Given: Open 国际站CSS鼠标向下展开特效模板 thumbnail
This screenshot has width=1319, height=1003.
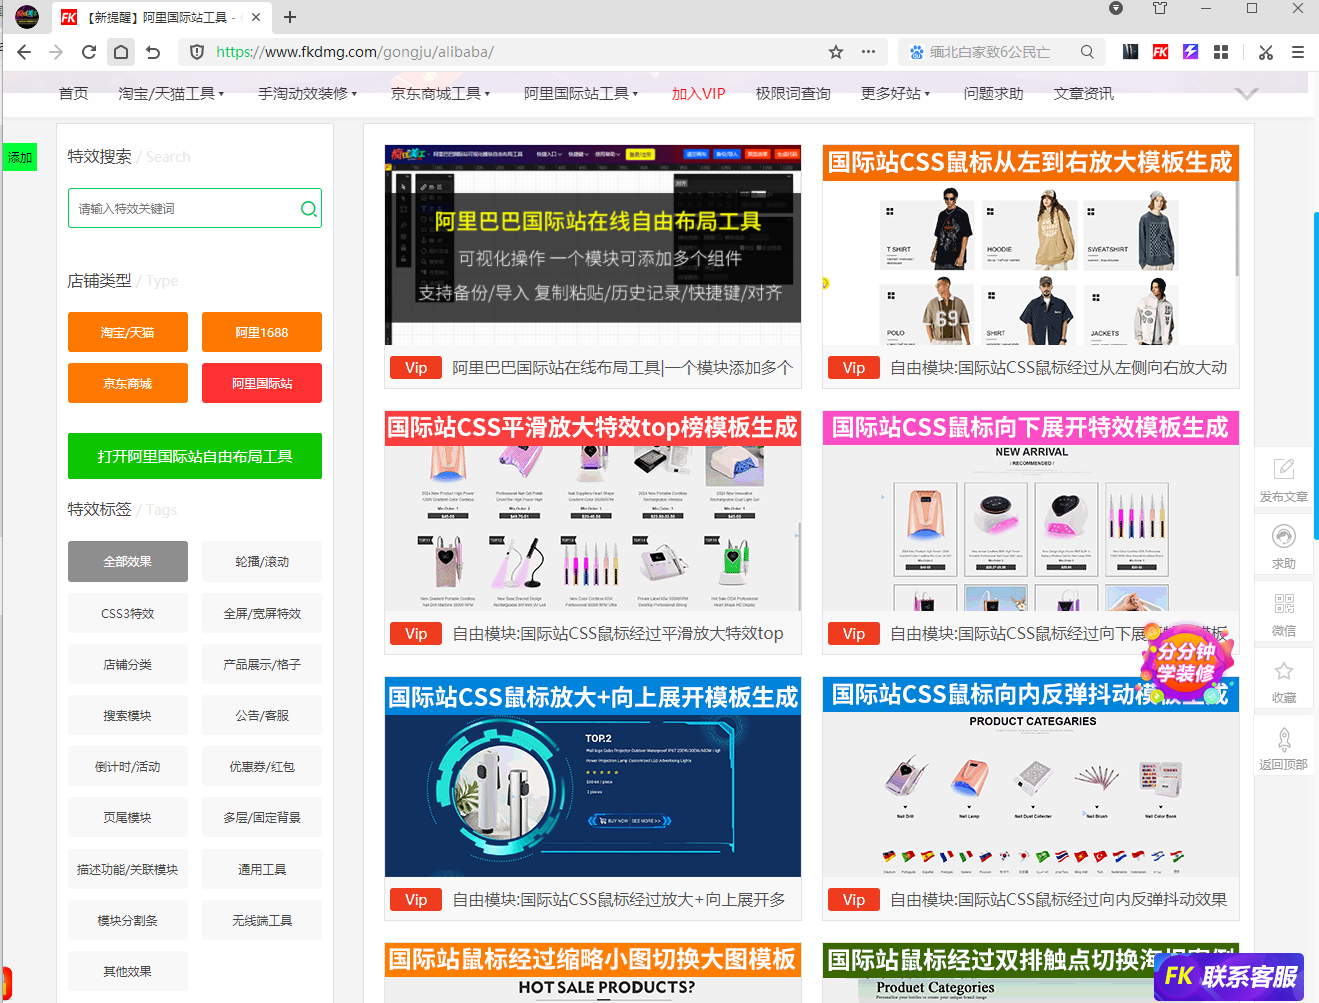Looking at the screenshot, I should (x=1031, y=510).
